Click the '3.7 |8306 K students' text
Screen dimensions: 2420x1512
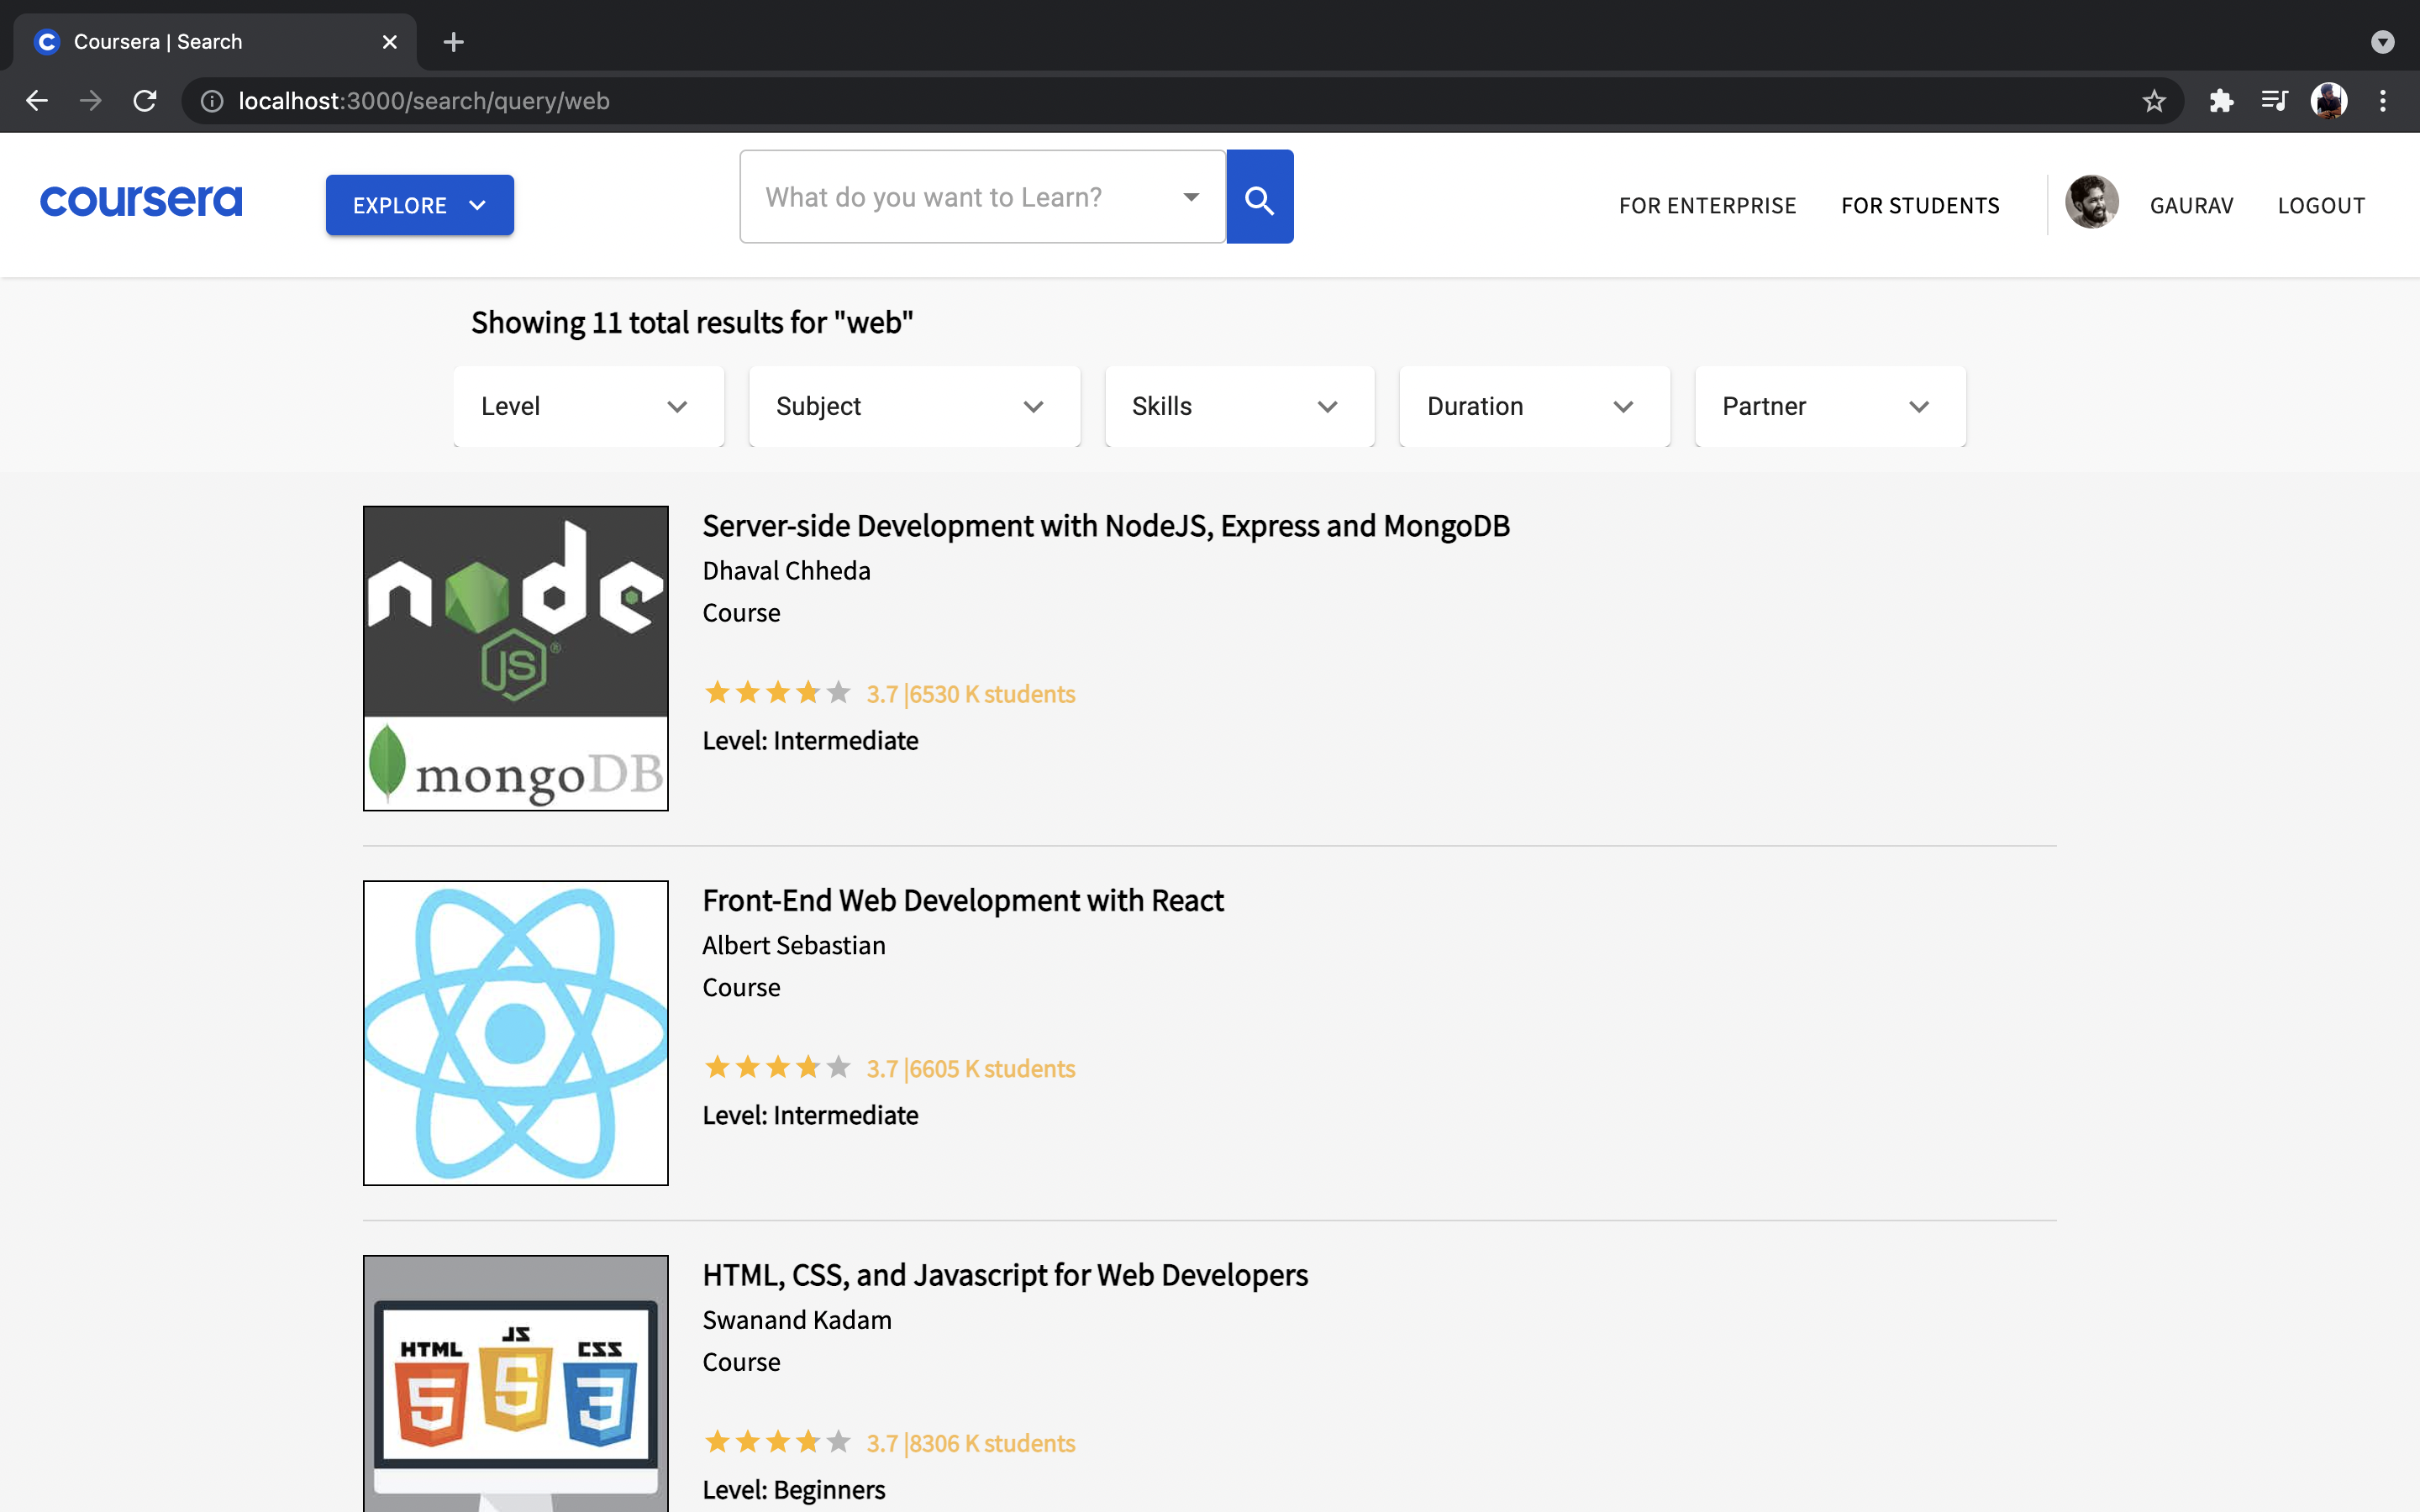click(x=970, y=1444)
